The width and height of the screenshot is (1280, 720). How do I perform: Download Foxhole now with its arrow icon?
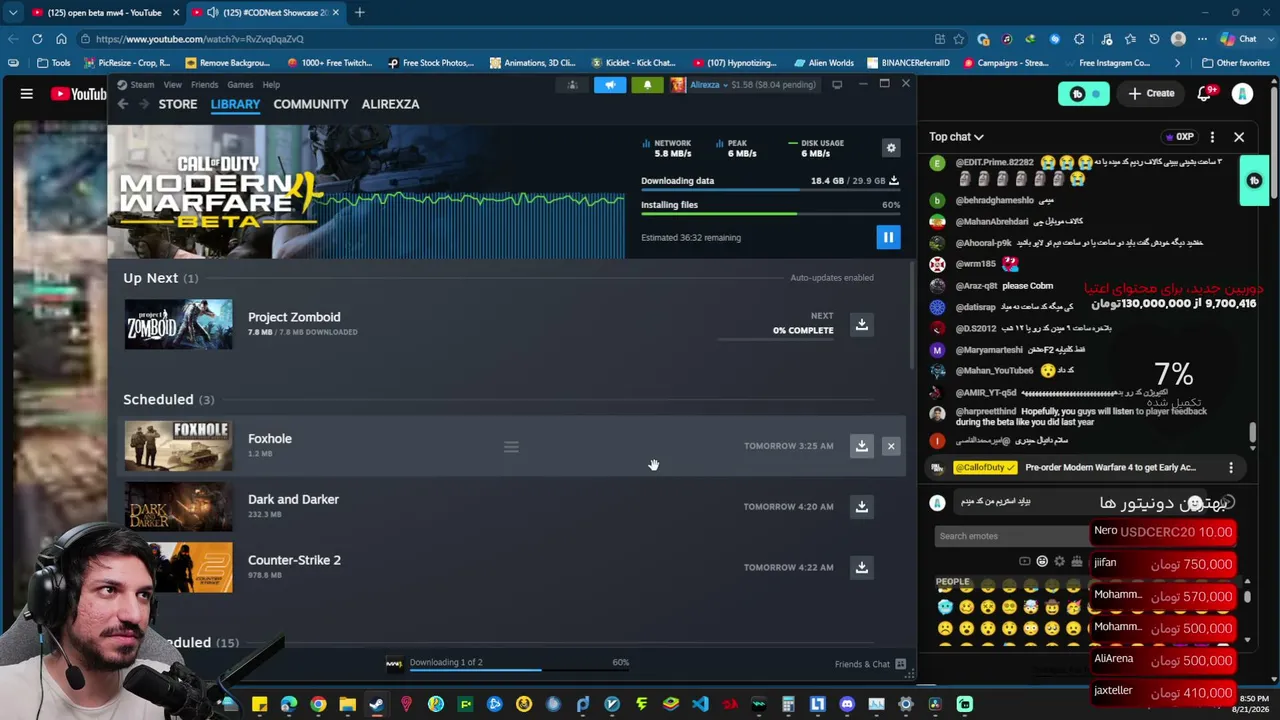tap(861, 446)
